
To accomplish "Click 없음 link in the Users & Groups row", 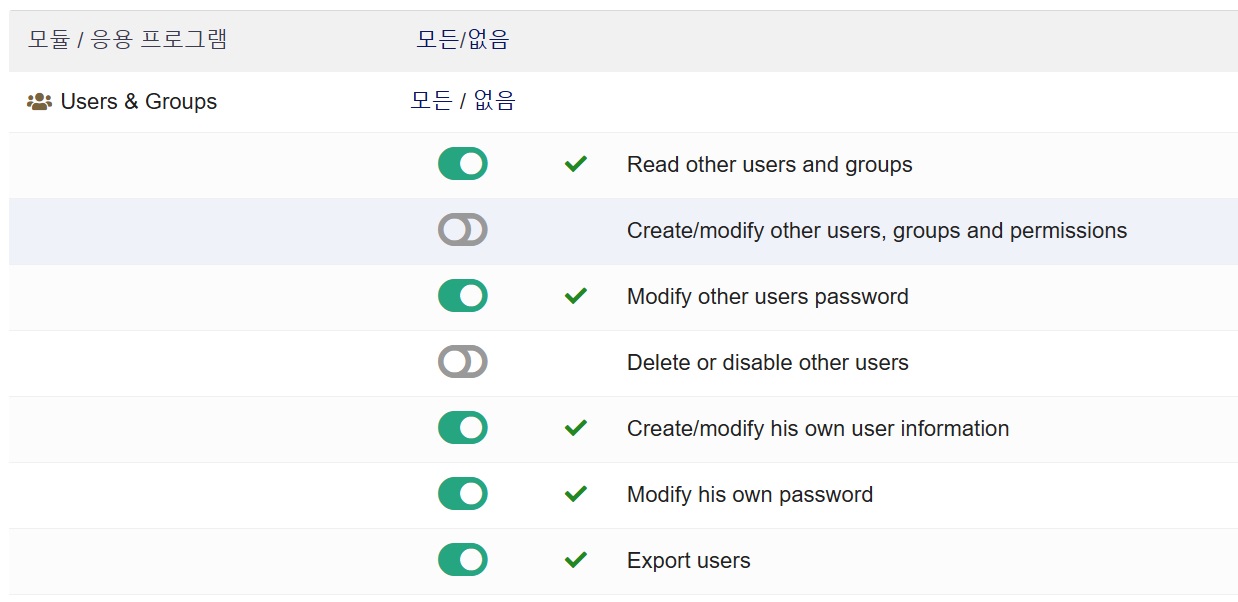I will (494, 101).
